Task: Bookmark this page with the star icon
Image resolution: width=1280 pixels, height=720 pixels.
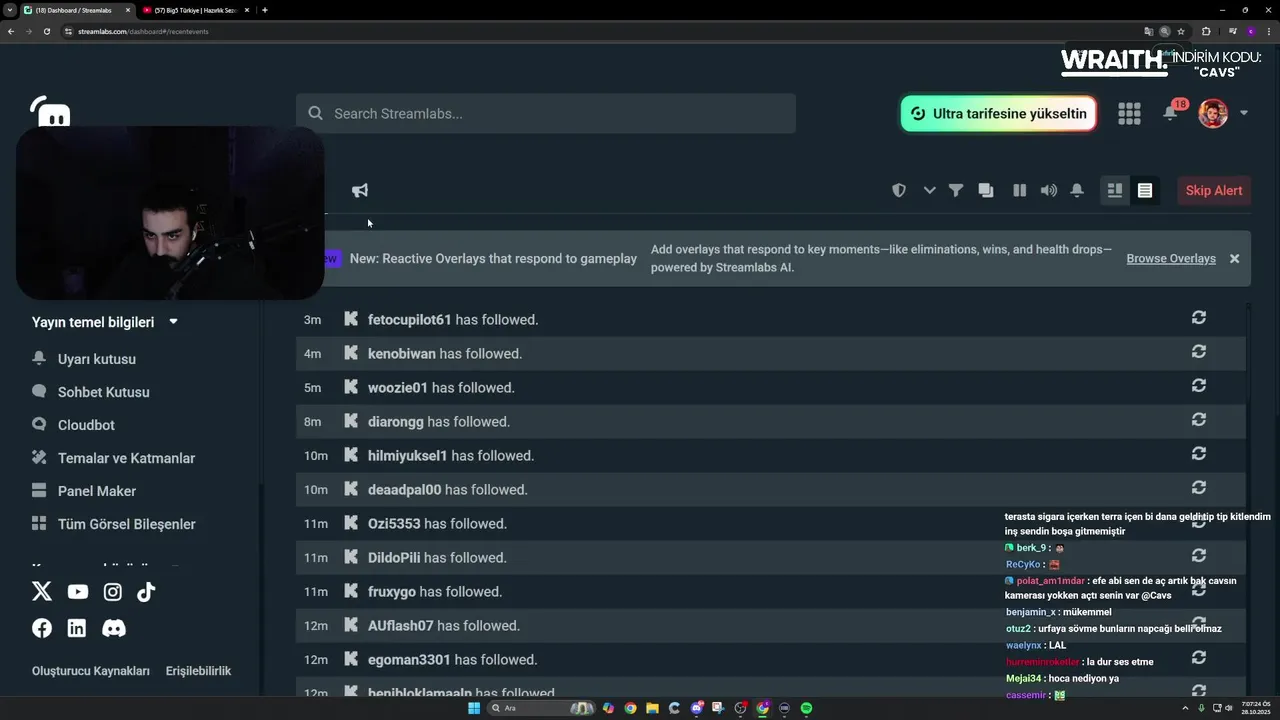Action: click(1181, 31)
